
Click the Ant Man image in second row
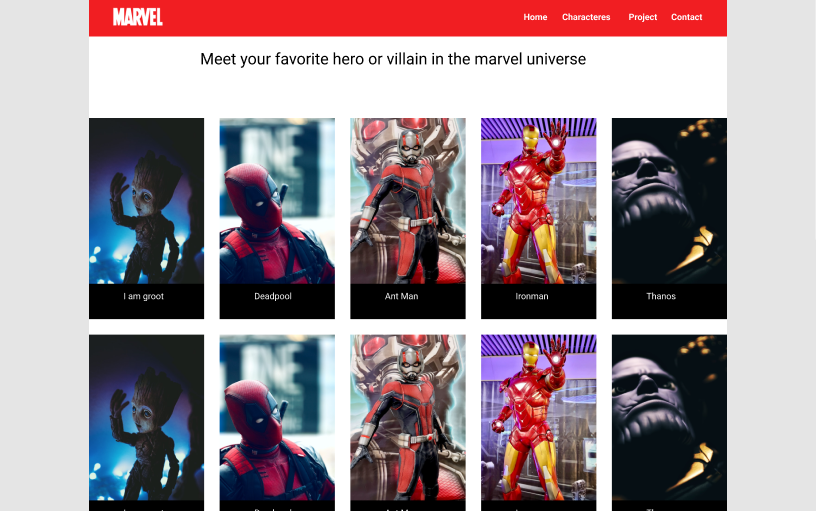(x=407, y=417)
